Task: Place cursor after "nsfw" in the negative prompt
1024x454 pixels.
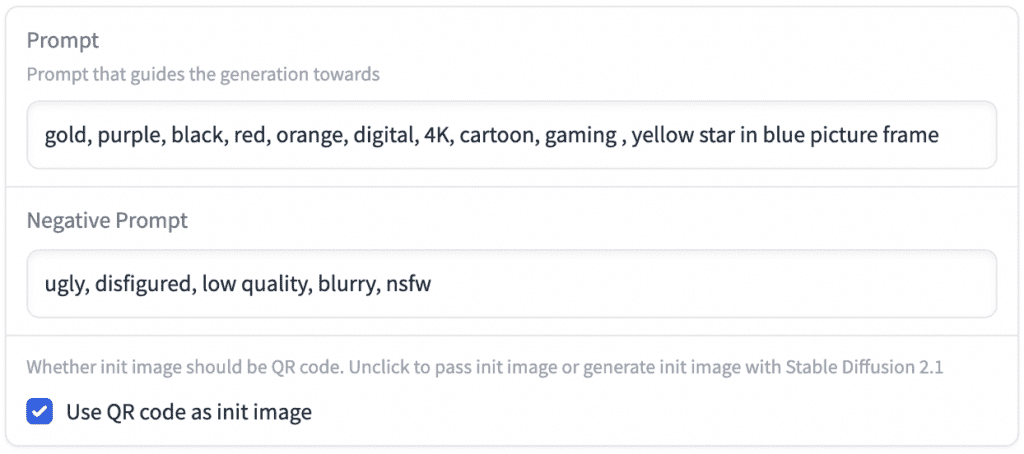Action: click(432, 284)
